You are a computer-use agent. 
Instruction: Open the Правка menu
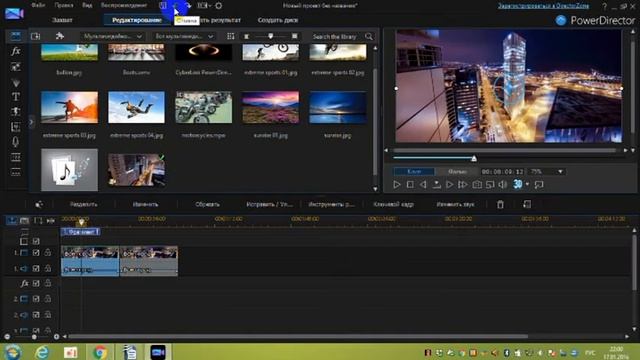pos(64,5)
